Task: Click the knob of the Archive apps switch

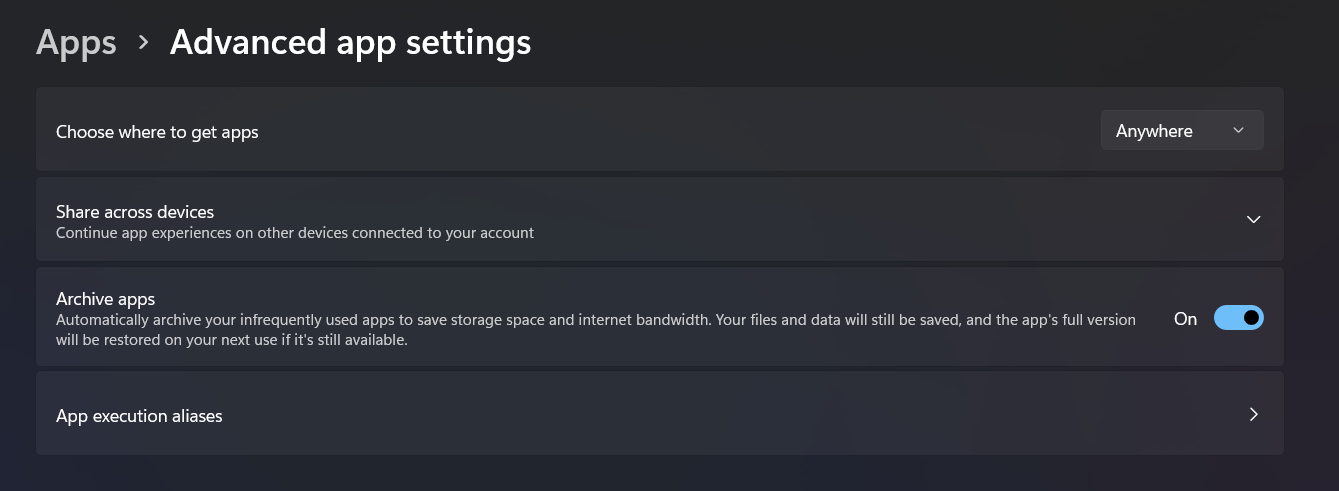Action: click(1250, 318)
